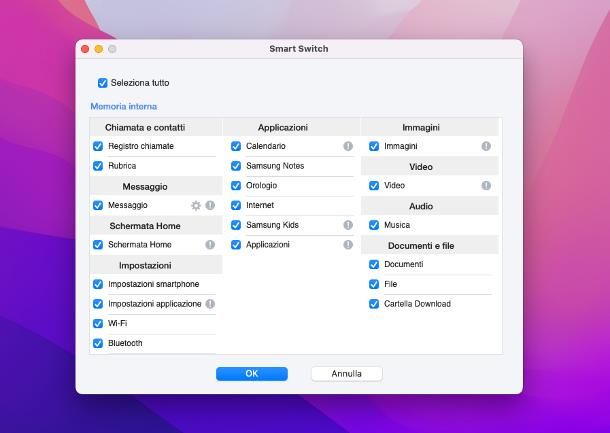The image size is (610, 433).
Task: Toggle the Internet checkbox
Action: pyautogui.click(x=236, y=205)
